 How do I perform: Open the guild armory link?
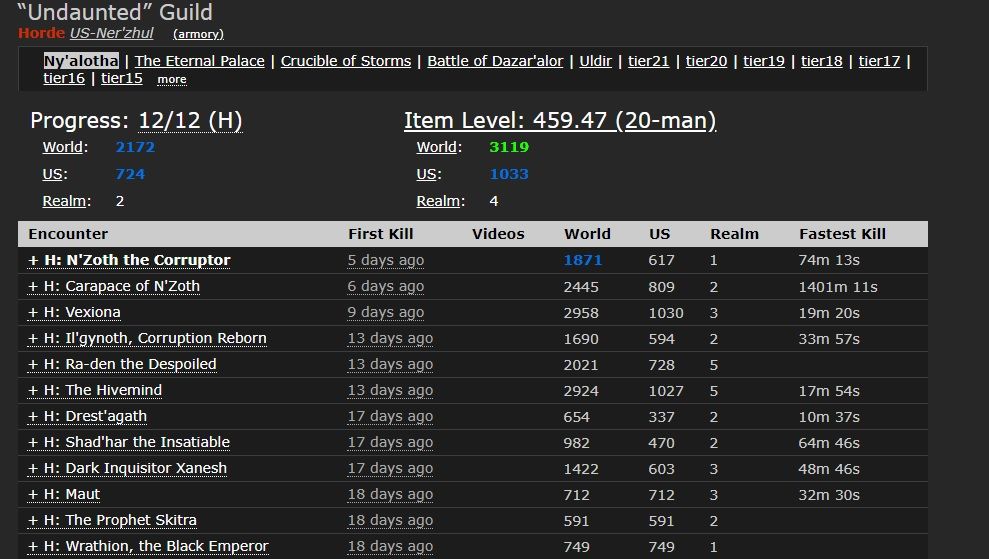[198, 34]
